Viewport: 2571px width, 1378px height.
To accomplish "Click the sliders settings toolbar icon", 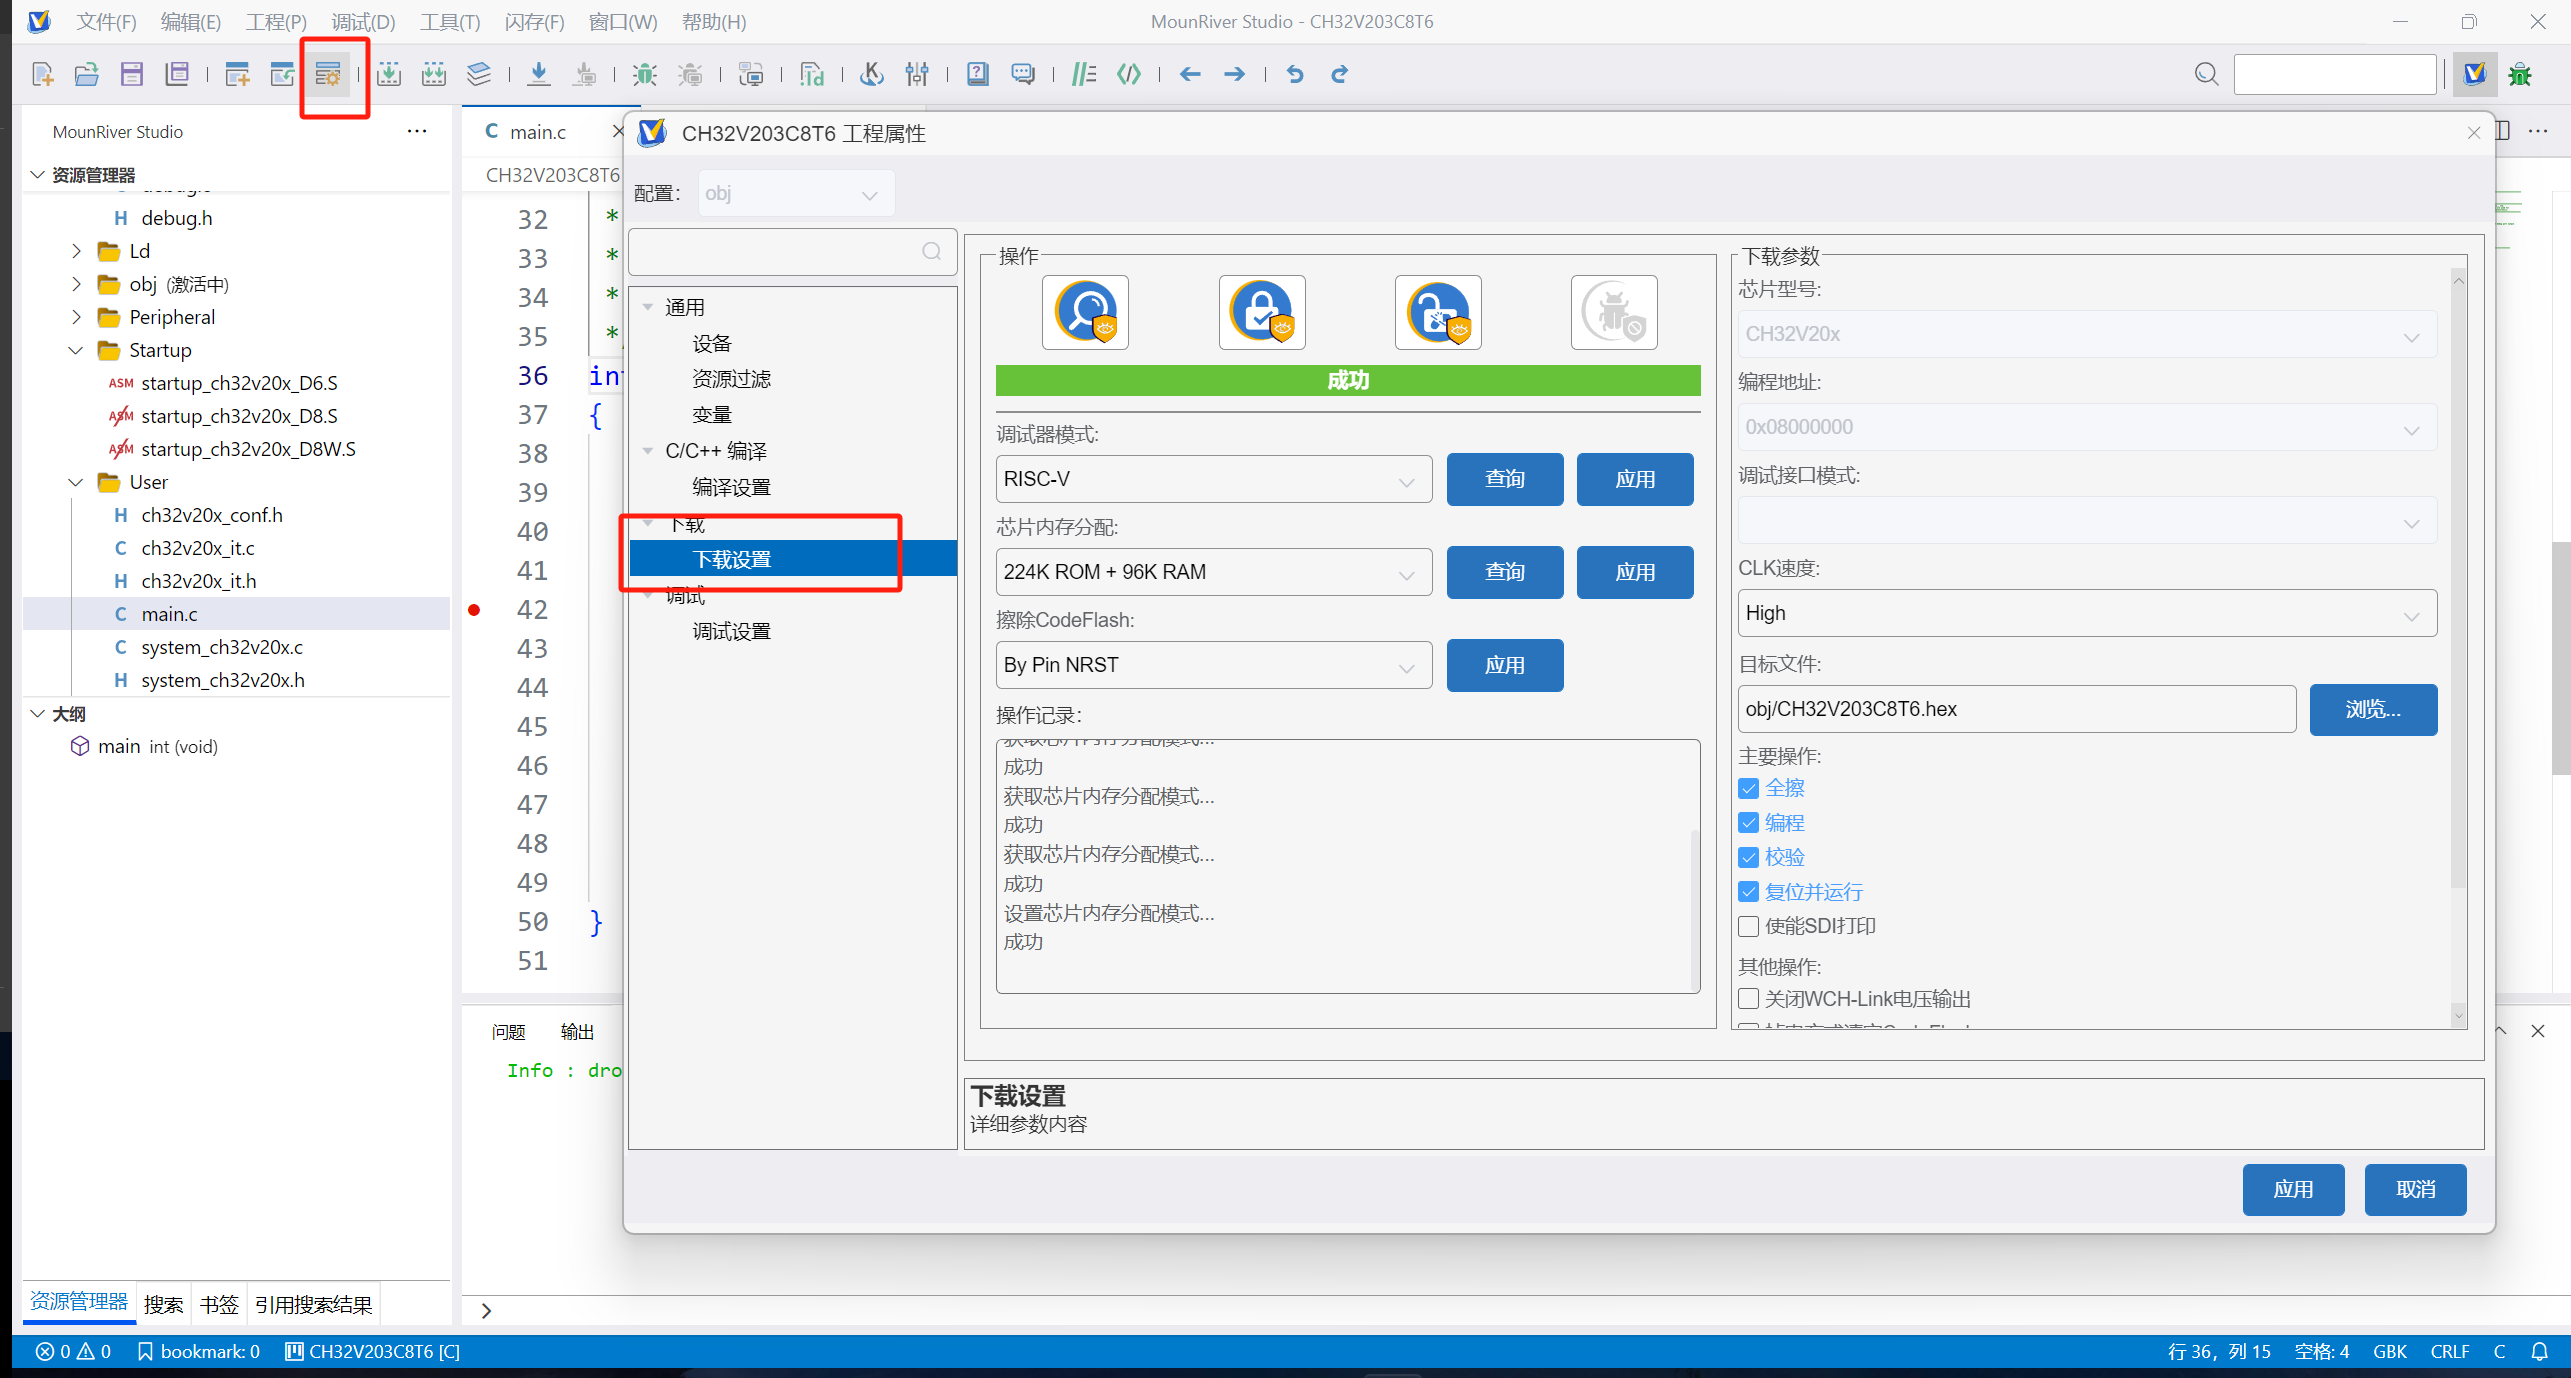I will click(x=917, y=74).
